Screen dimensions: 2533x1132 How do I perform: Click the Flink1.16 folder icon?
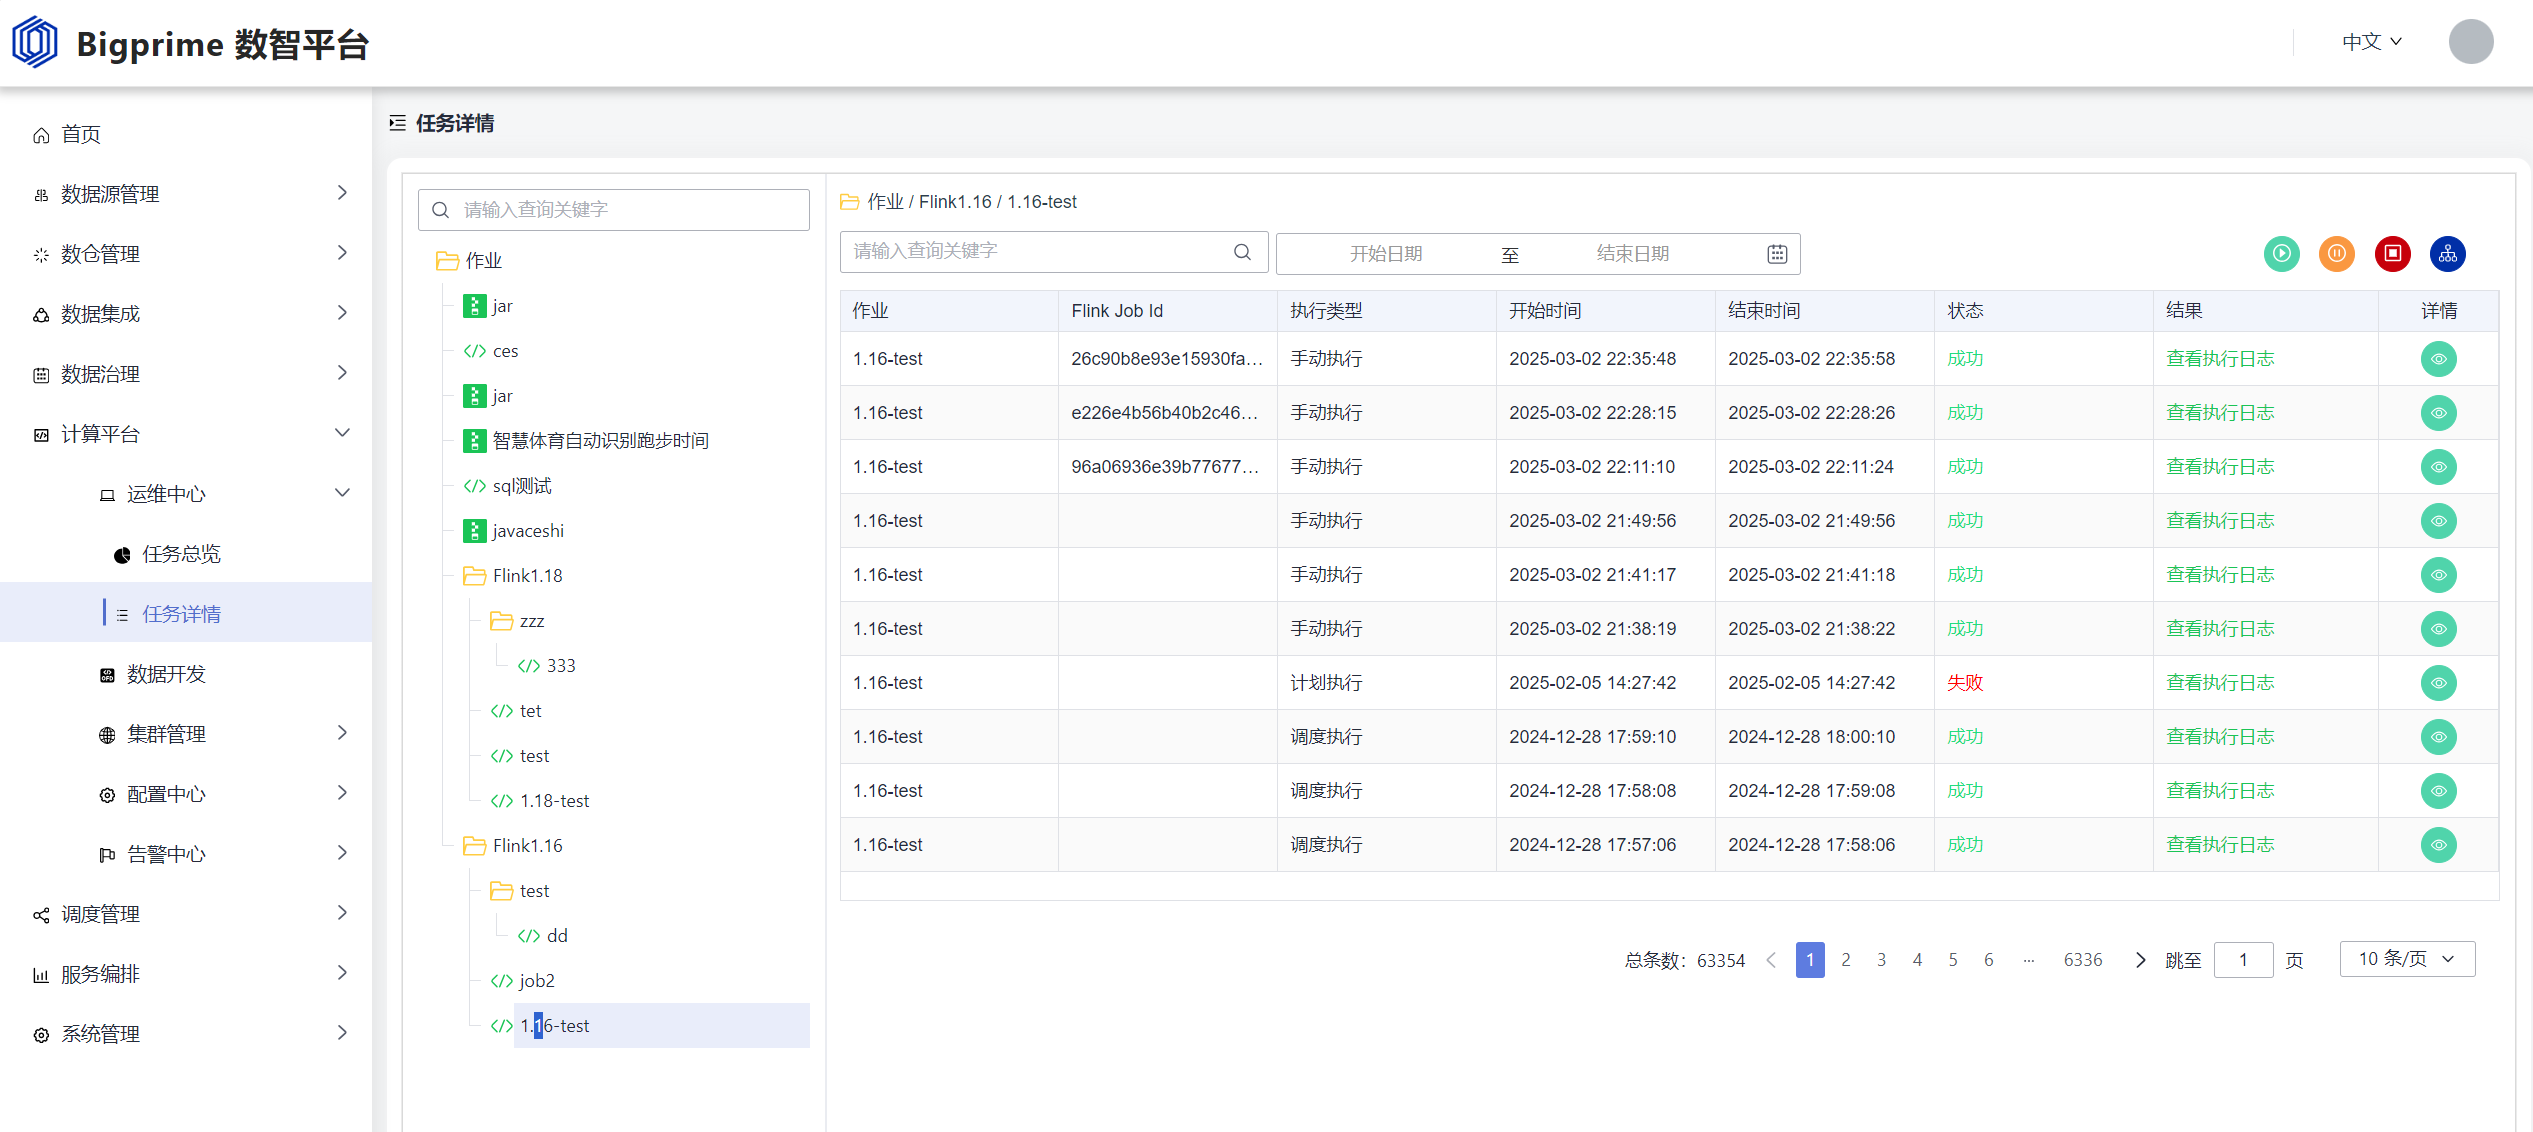pyautogui.click(x=474, y=846)
